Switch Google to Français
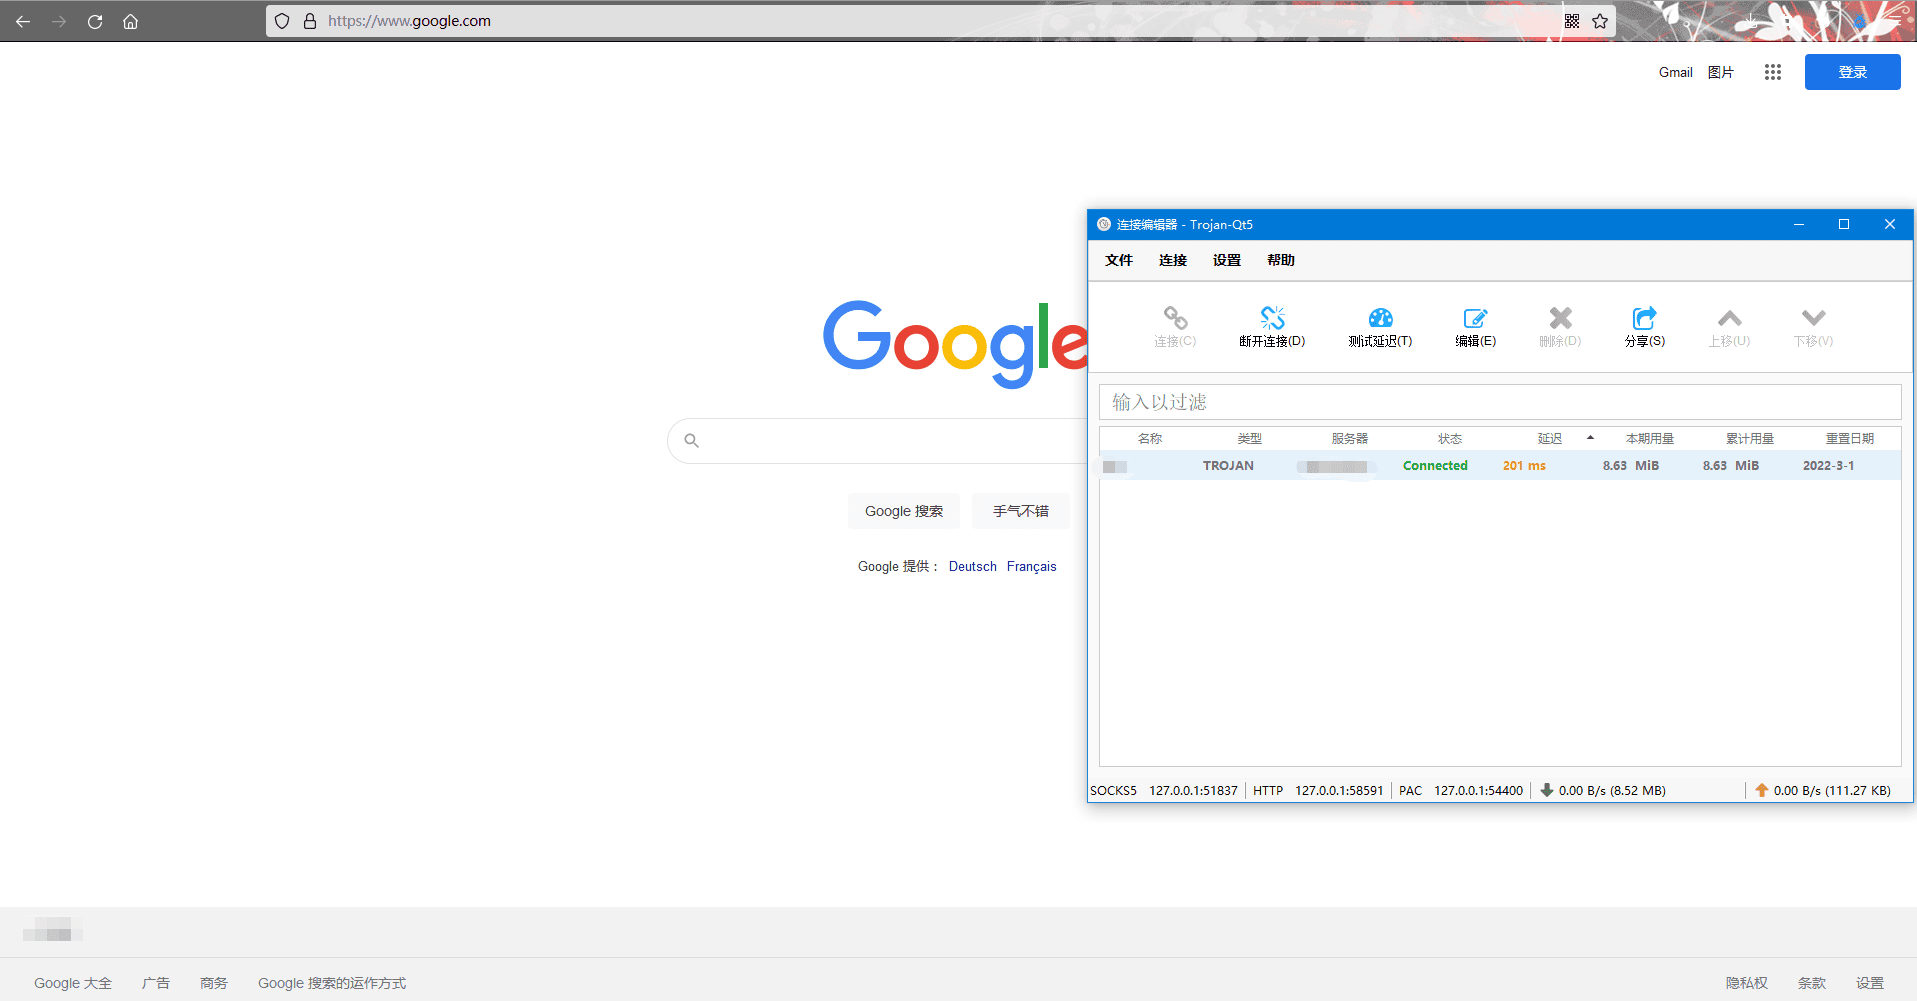The height and width of the screenshot is (1001, 1917). click(x=1032, y=566)
